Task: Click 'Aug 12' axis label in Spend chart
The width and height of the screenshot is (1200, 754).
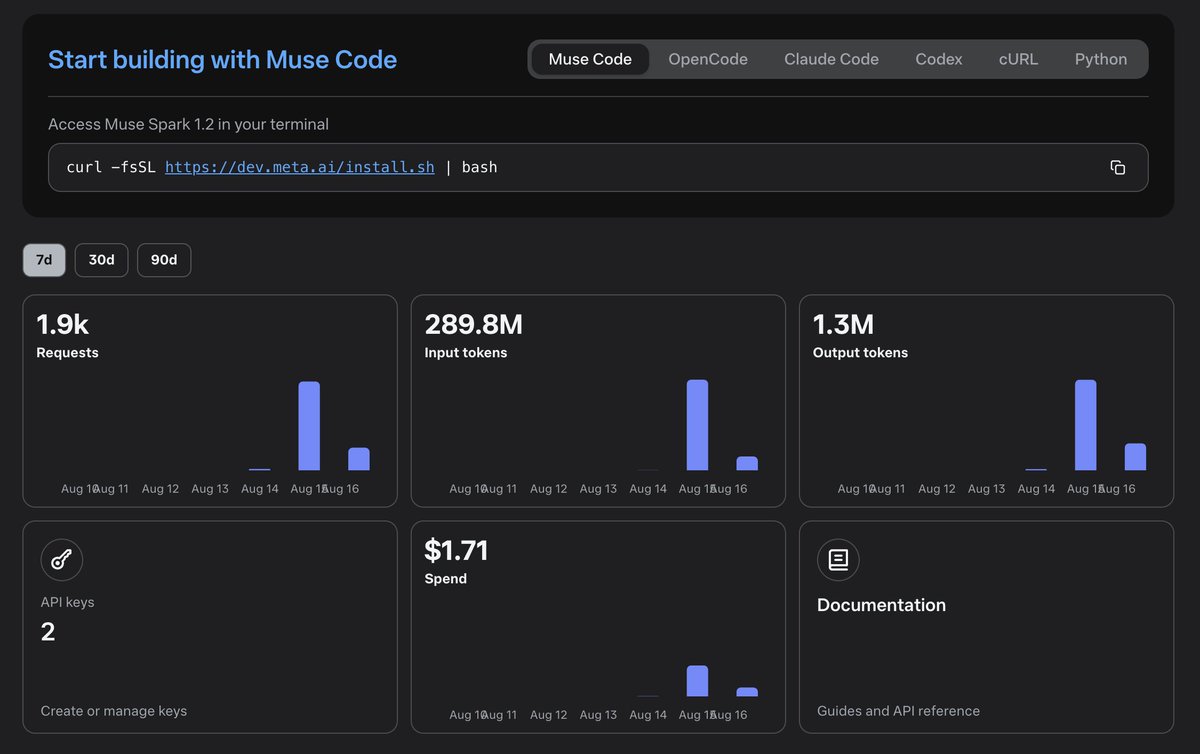Action: [x=548, y=715]
